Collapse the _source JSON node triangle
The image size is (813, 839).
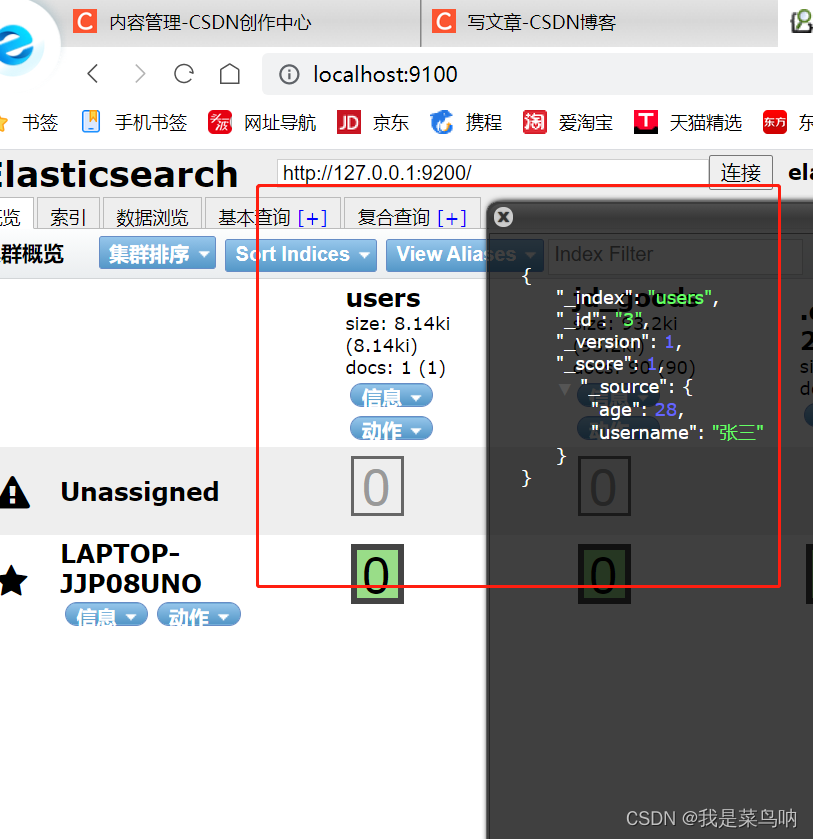pyautogui.click(x=564, y=389)
